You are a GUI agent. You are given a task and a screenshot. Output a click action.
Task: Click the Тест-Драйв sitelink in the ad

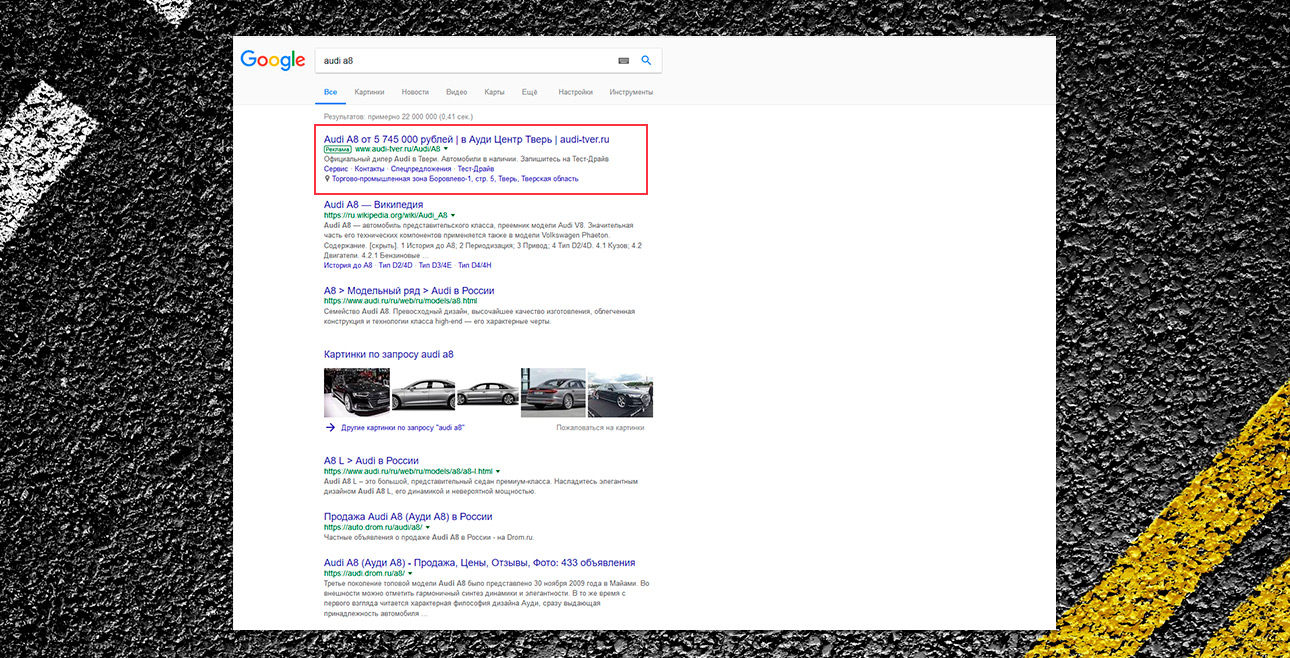(476, 168)
